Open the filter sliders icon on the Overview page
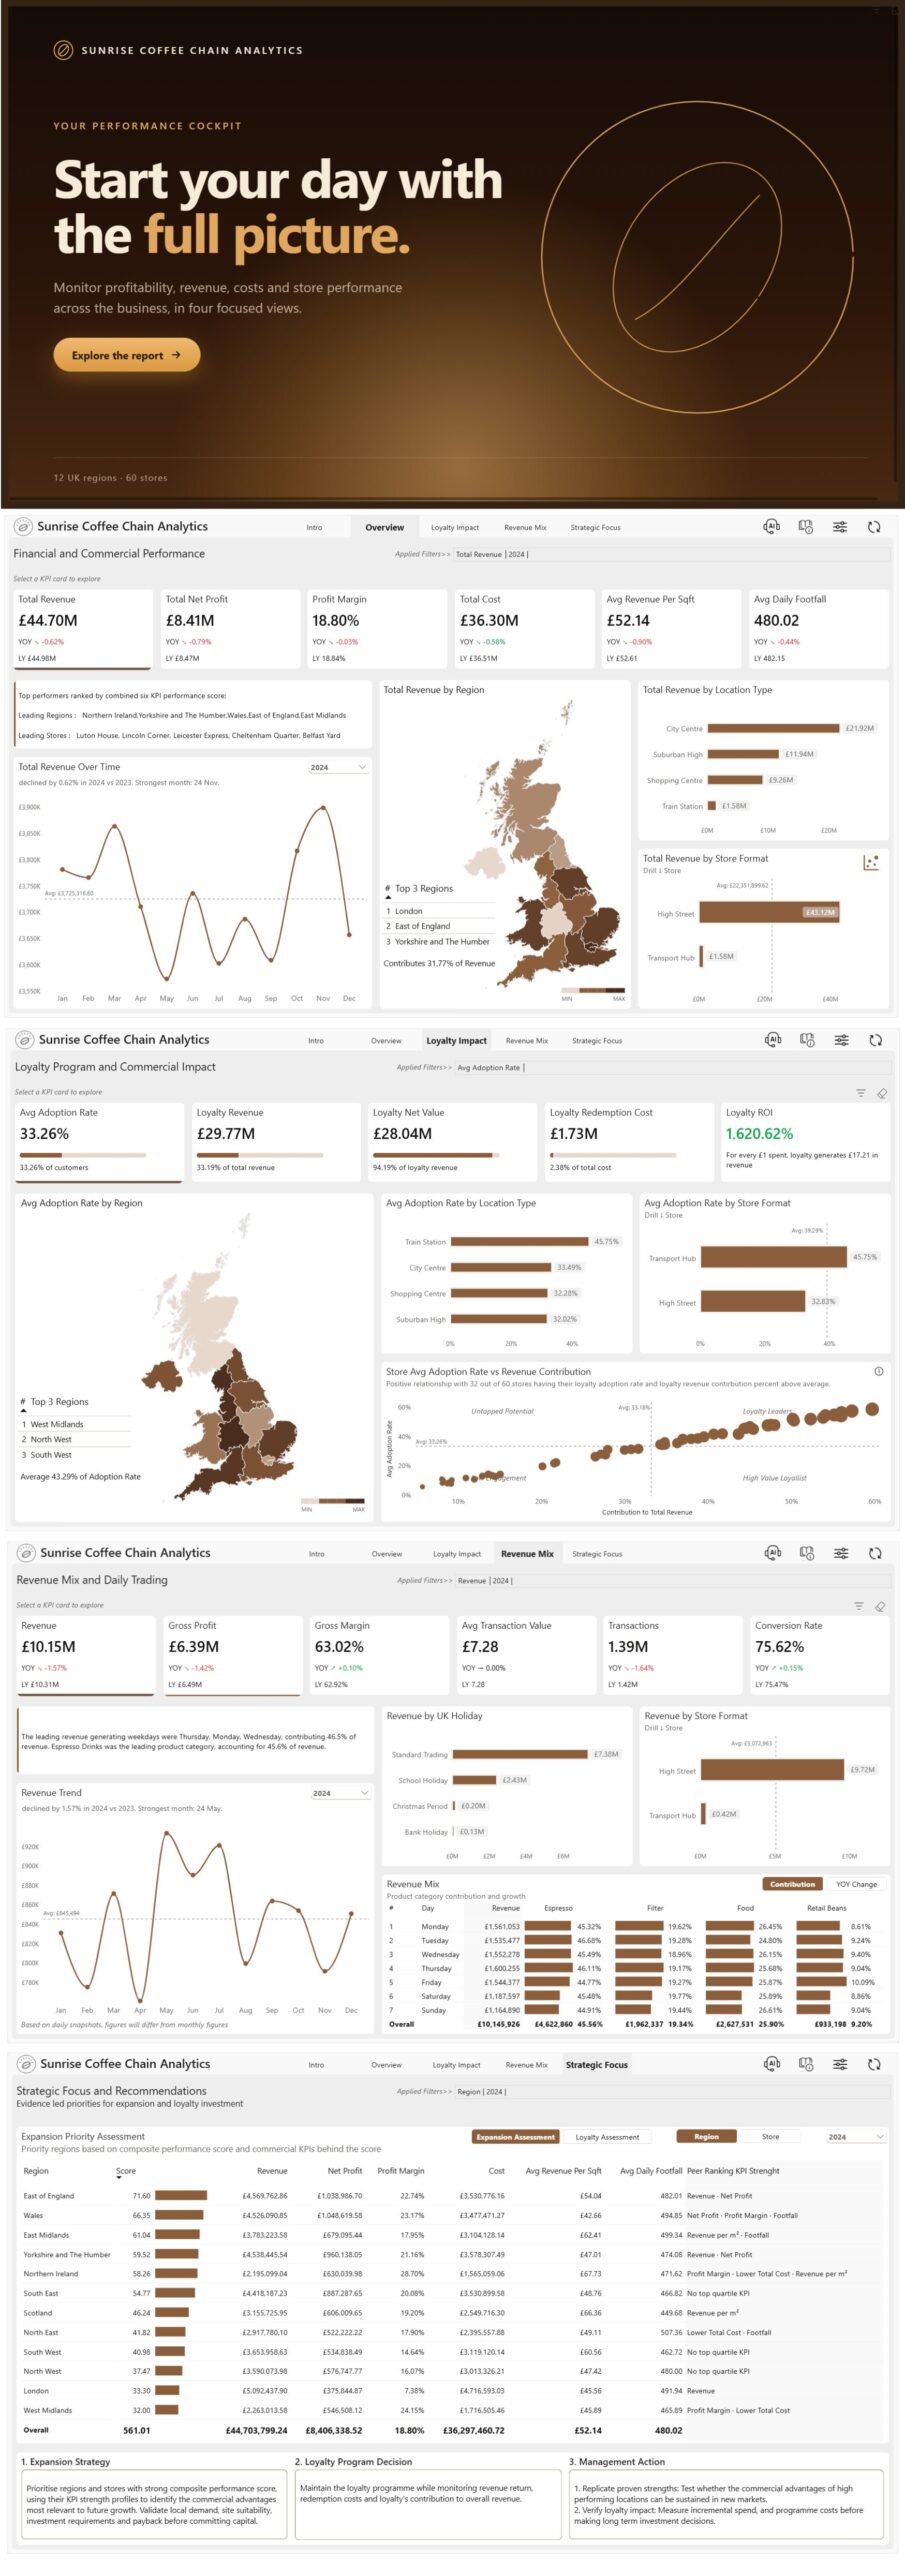Screen dimensions: 905x2560 (840, 526)
